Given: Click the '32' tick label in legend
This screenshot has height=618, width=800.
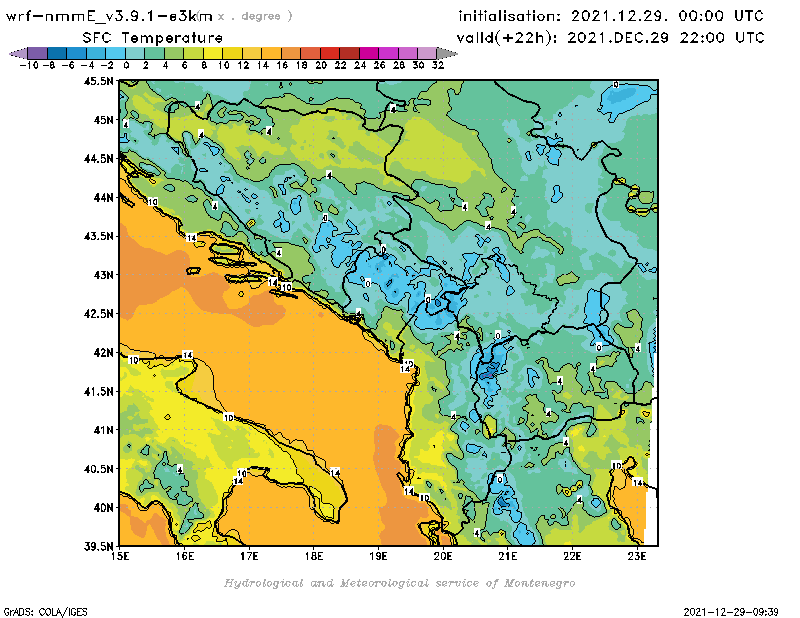Looking at the screenshot, I should (438, 65).
